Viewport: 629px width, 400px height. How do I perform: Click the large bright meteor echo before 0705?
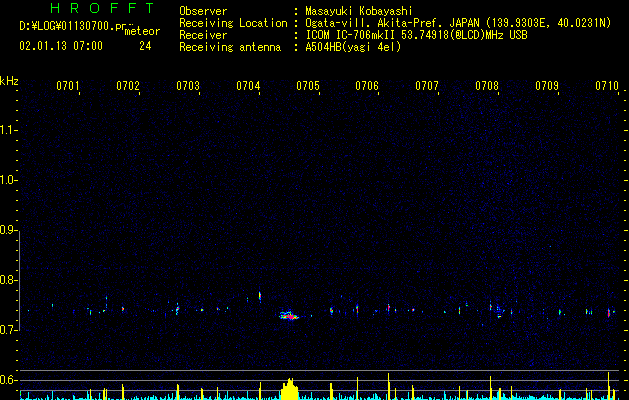tap(289, 315)
